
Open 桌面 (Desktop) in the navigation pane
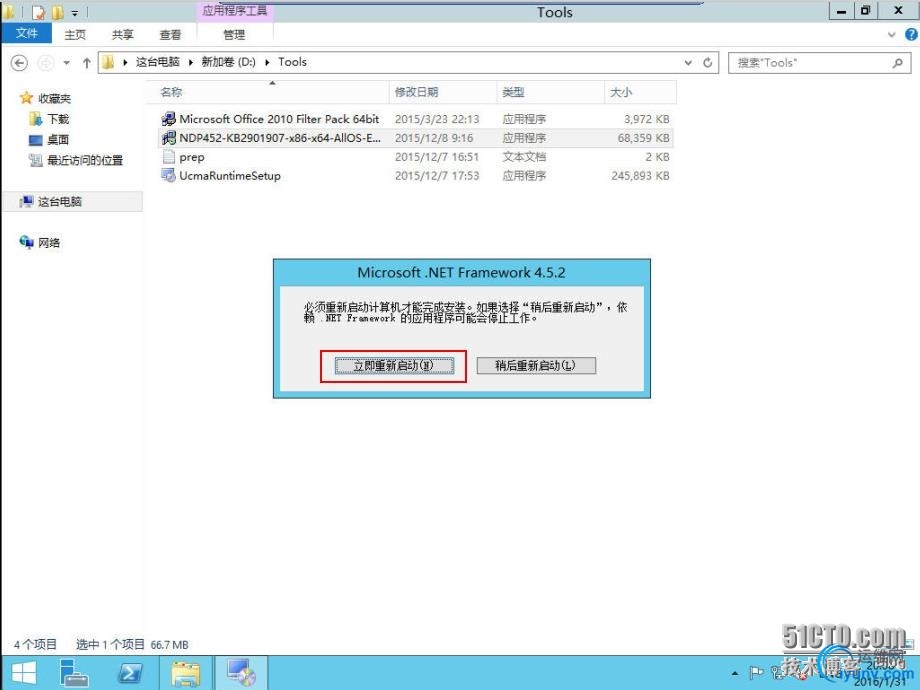pyautogui.click(x=58, y=140)
